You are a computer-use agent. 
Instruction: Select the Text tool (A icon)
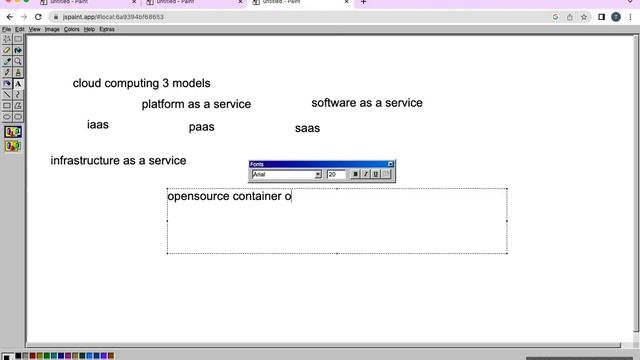click(x=18, y=84)
